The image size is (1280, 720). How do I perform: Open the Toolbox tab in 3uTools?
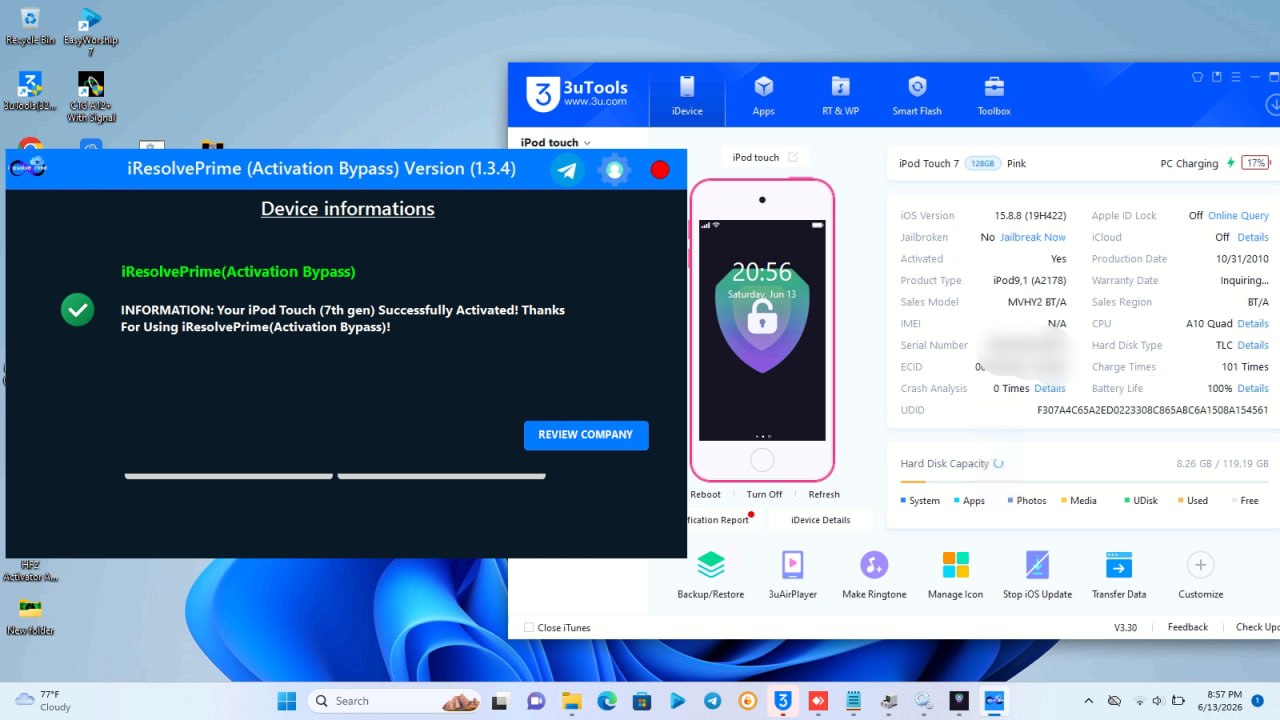(x=994, y=96)
